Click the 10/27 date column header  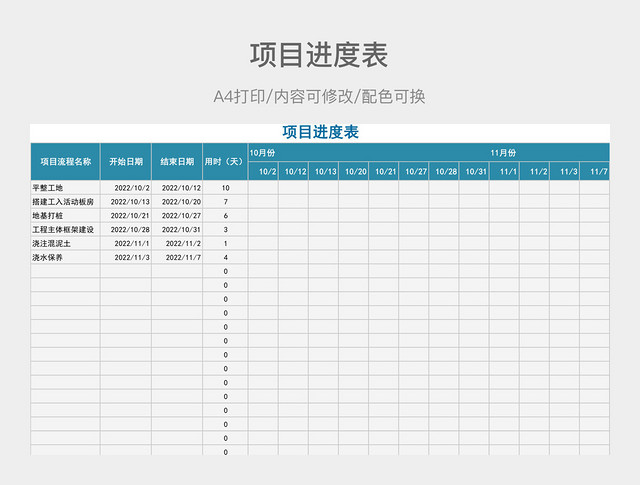pyautogui.click(x=414, y=171)
